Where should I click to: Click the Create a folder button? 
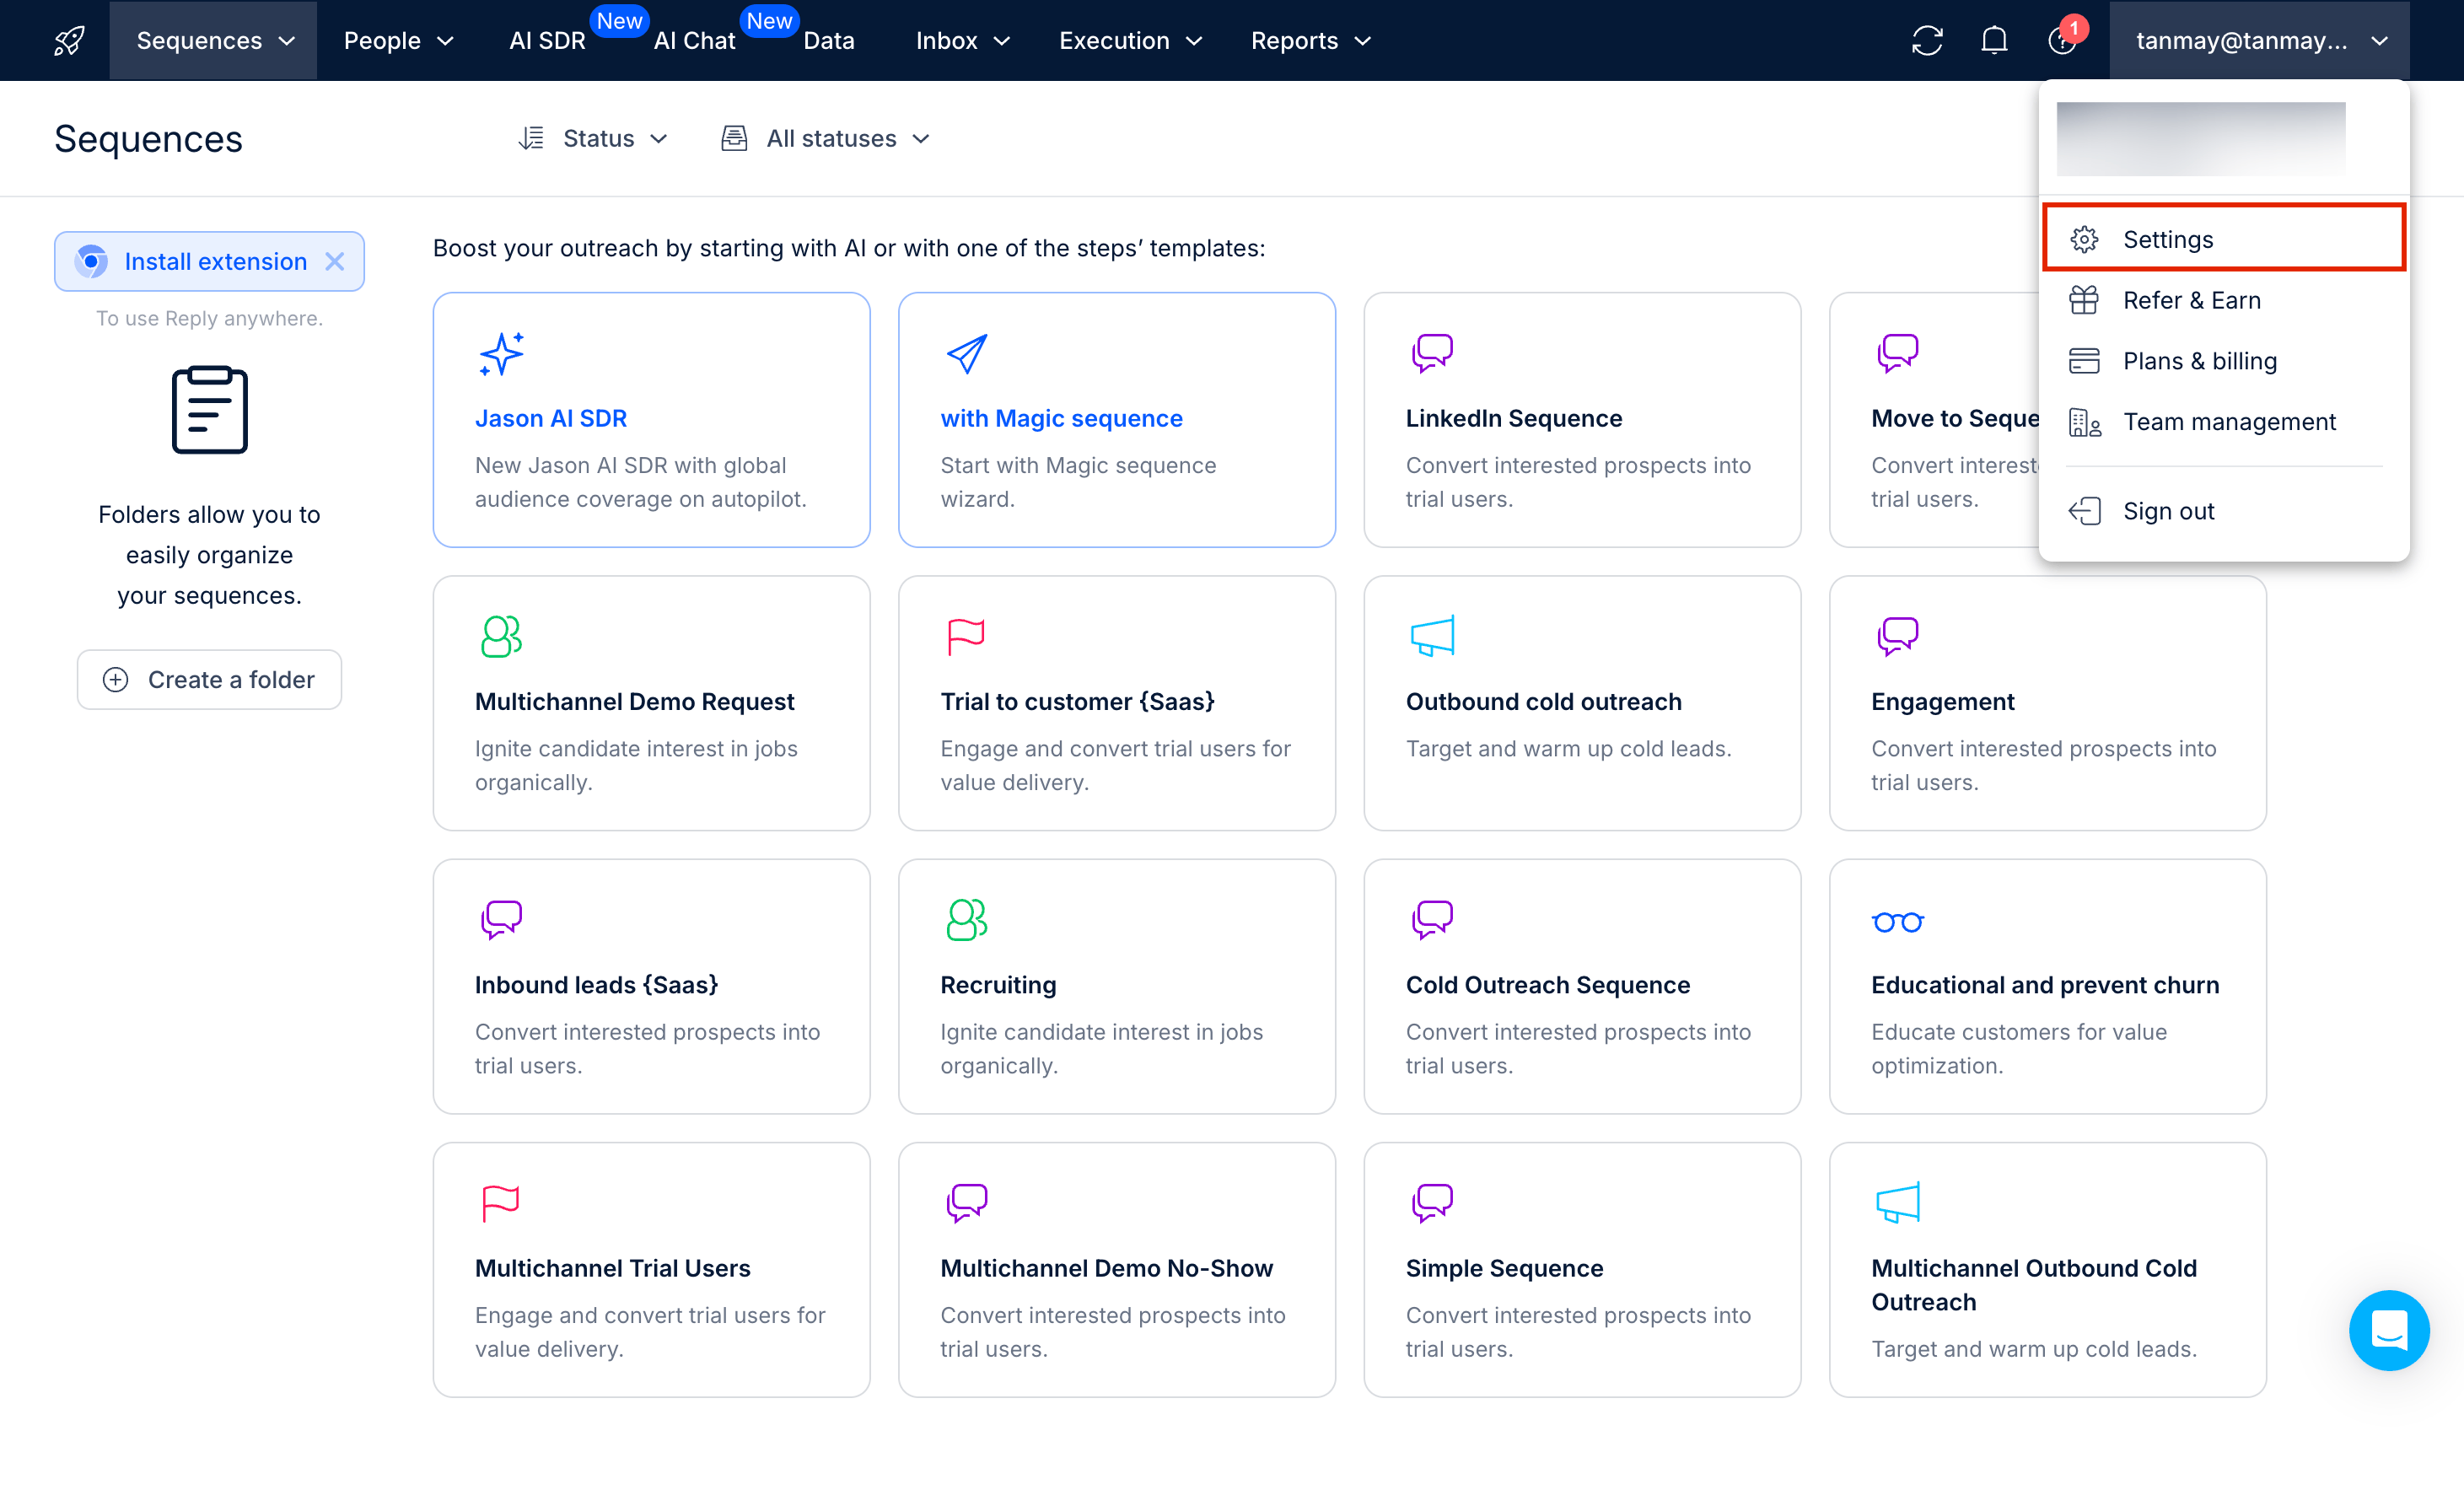pyautogui.click(x=209, y=680)
